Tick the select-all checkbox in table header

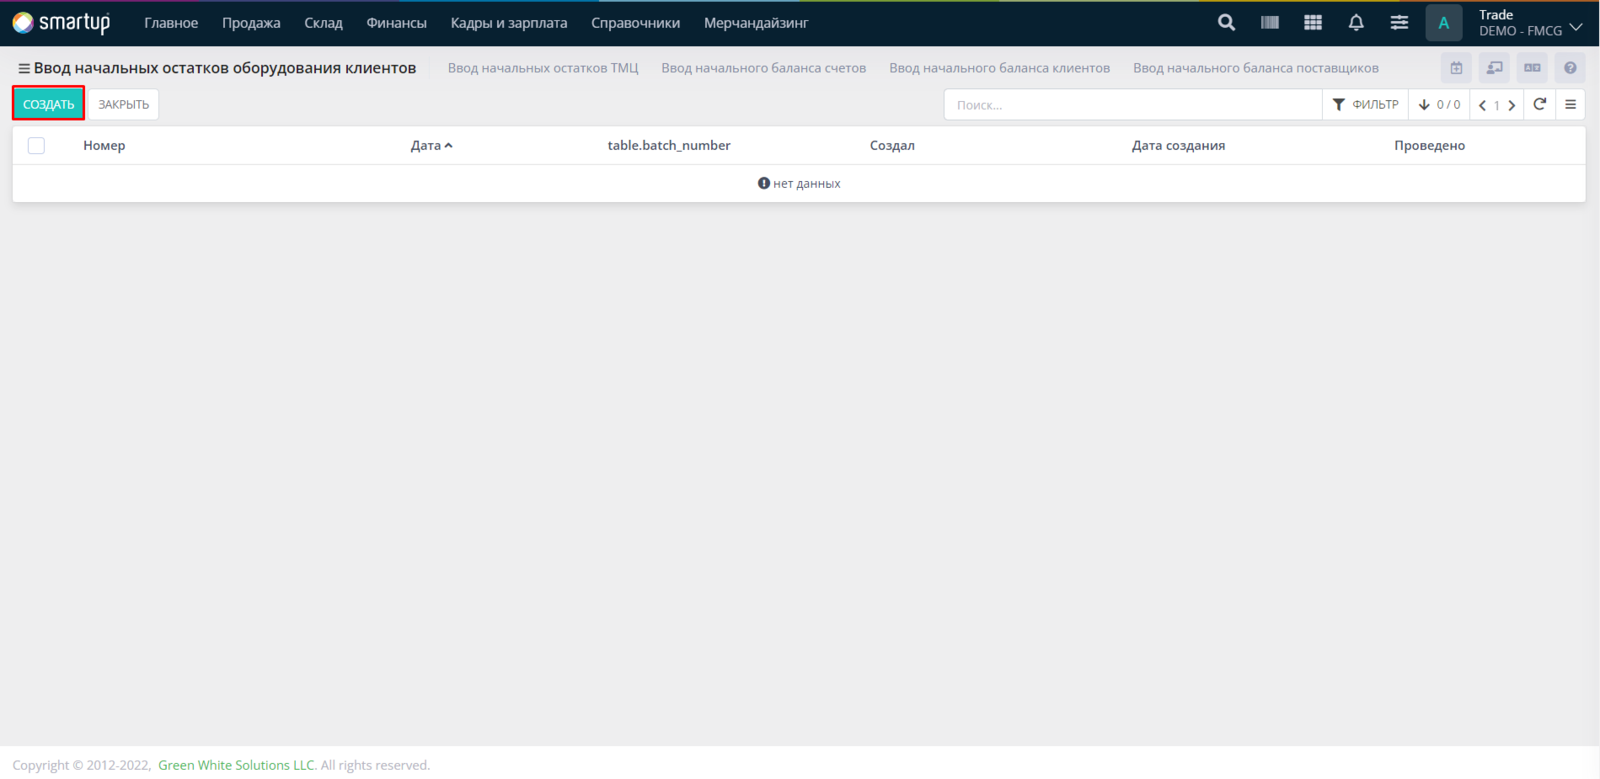click(x=36, y=145)
